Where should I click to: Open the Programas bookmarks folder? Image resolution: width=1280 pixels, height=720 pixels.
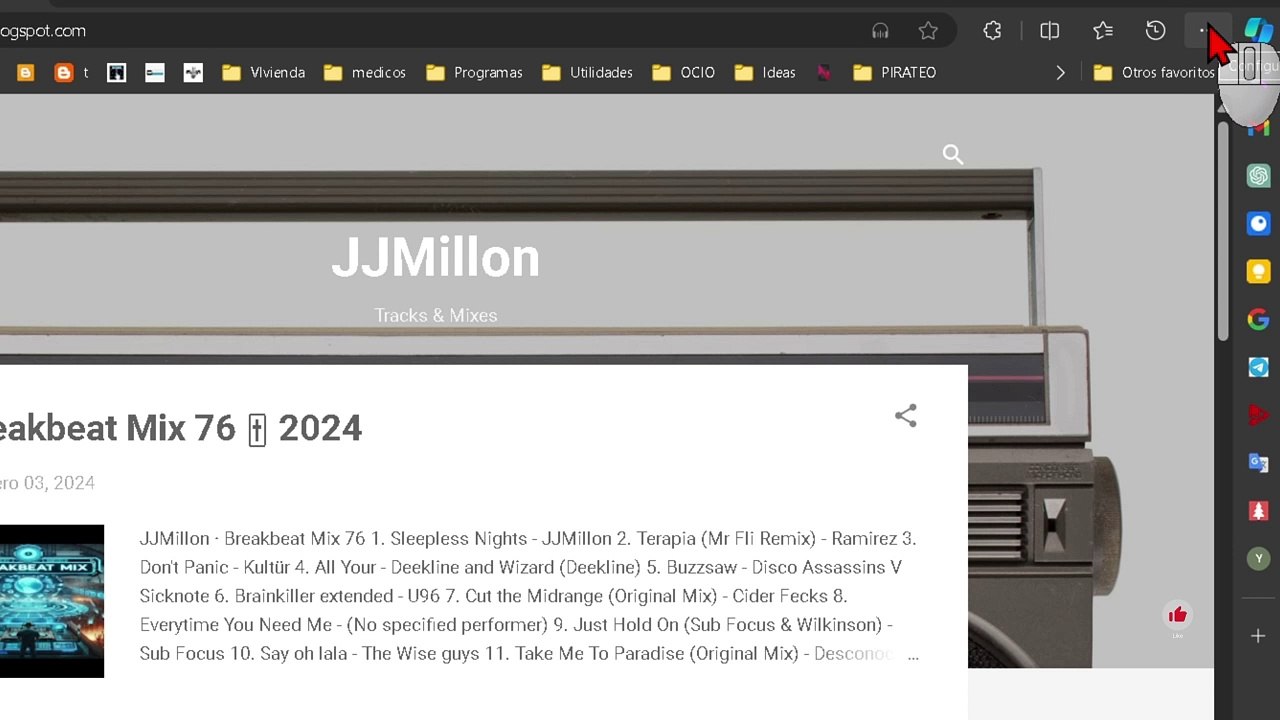coord(474,72)
